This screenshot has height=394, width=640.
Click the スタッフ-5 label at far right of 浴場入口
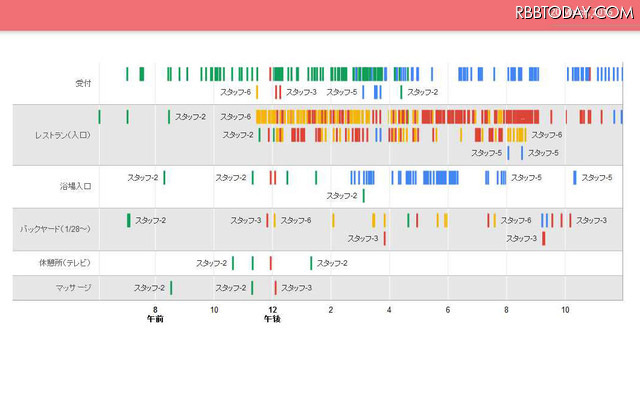pos(597,178)
